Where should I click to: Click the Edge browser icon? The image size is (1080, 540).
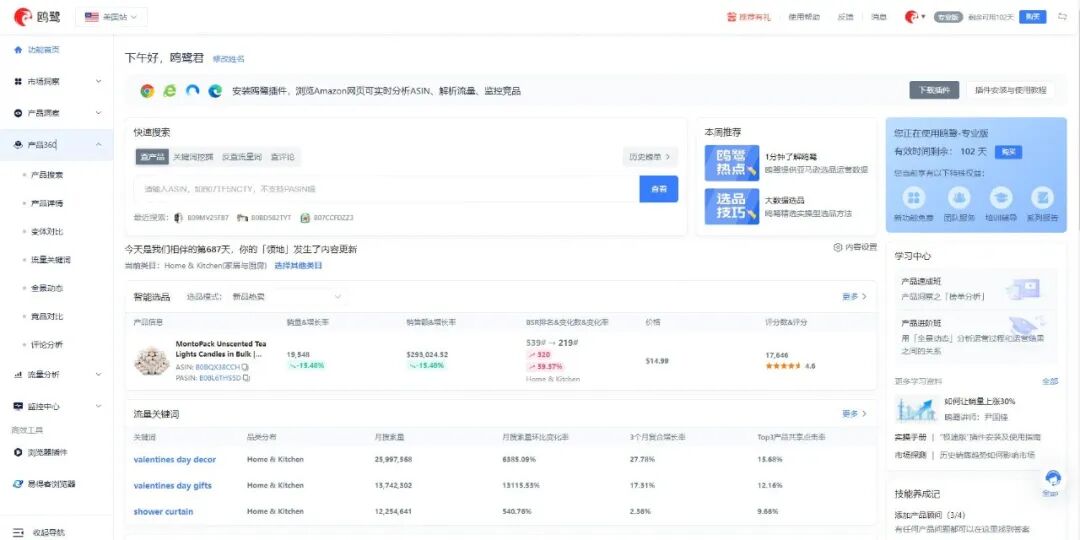pos(215,91)
